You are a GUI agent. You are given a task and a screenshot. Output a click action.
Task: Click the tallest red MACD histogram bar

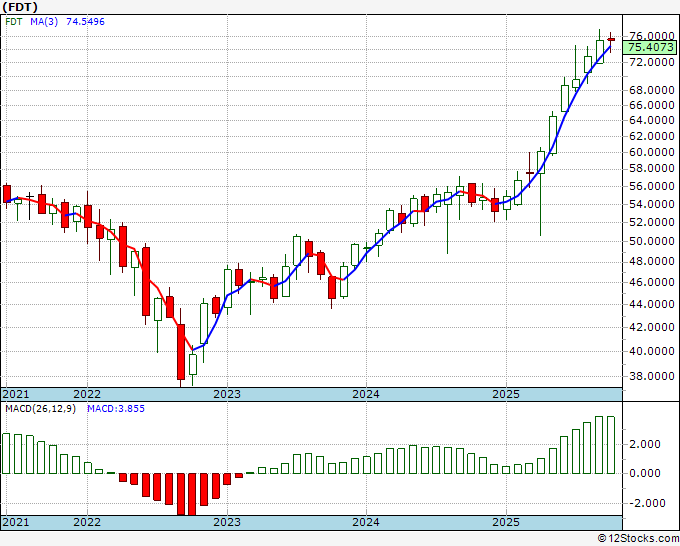coord(181,494)
